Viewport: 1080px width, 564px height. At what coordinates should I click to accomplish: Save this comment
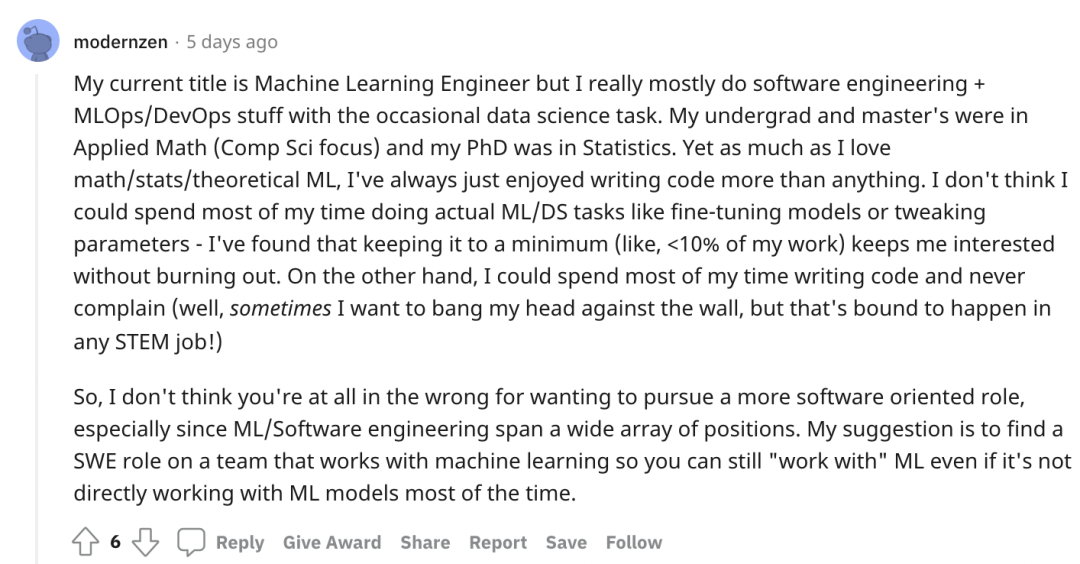tap(566, 543)
